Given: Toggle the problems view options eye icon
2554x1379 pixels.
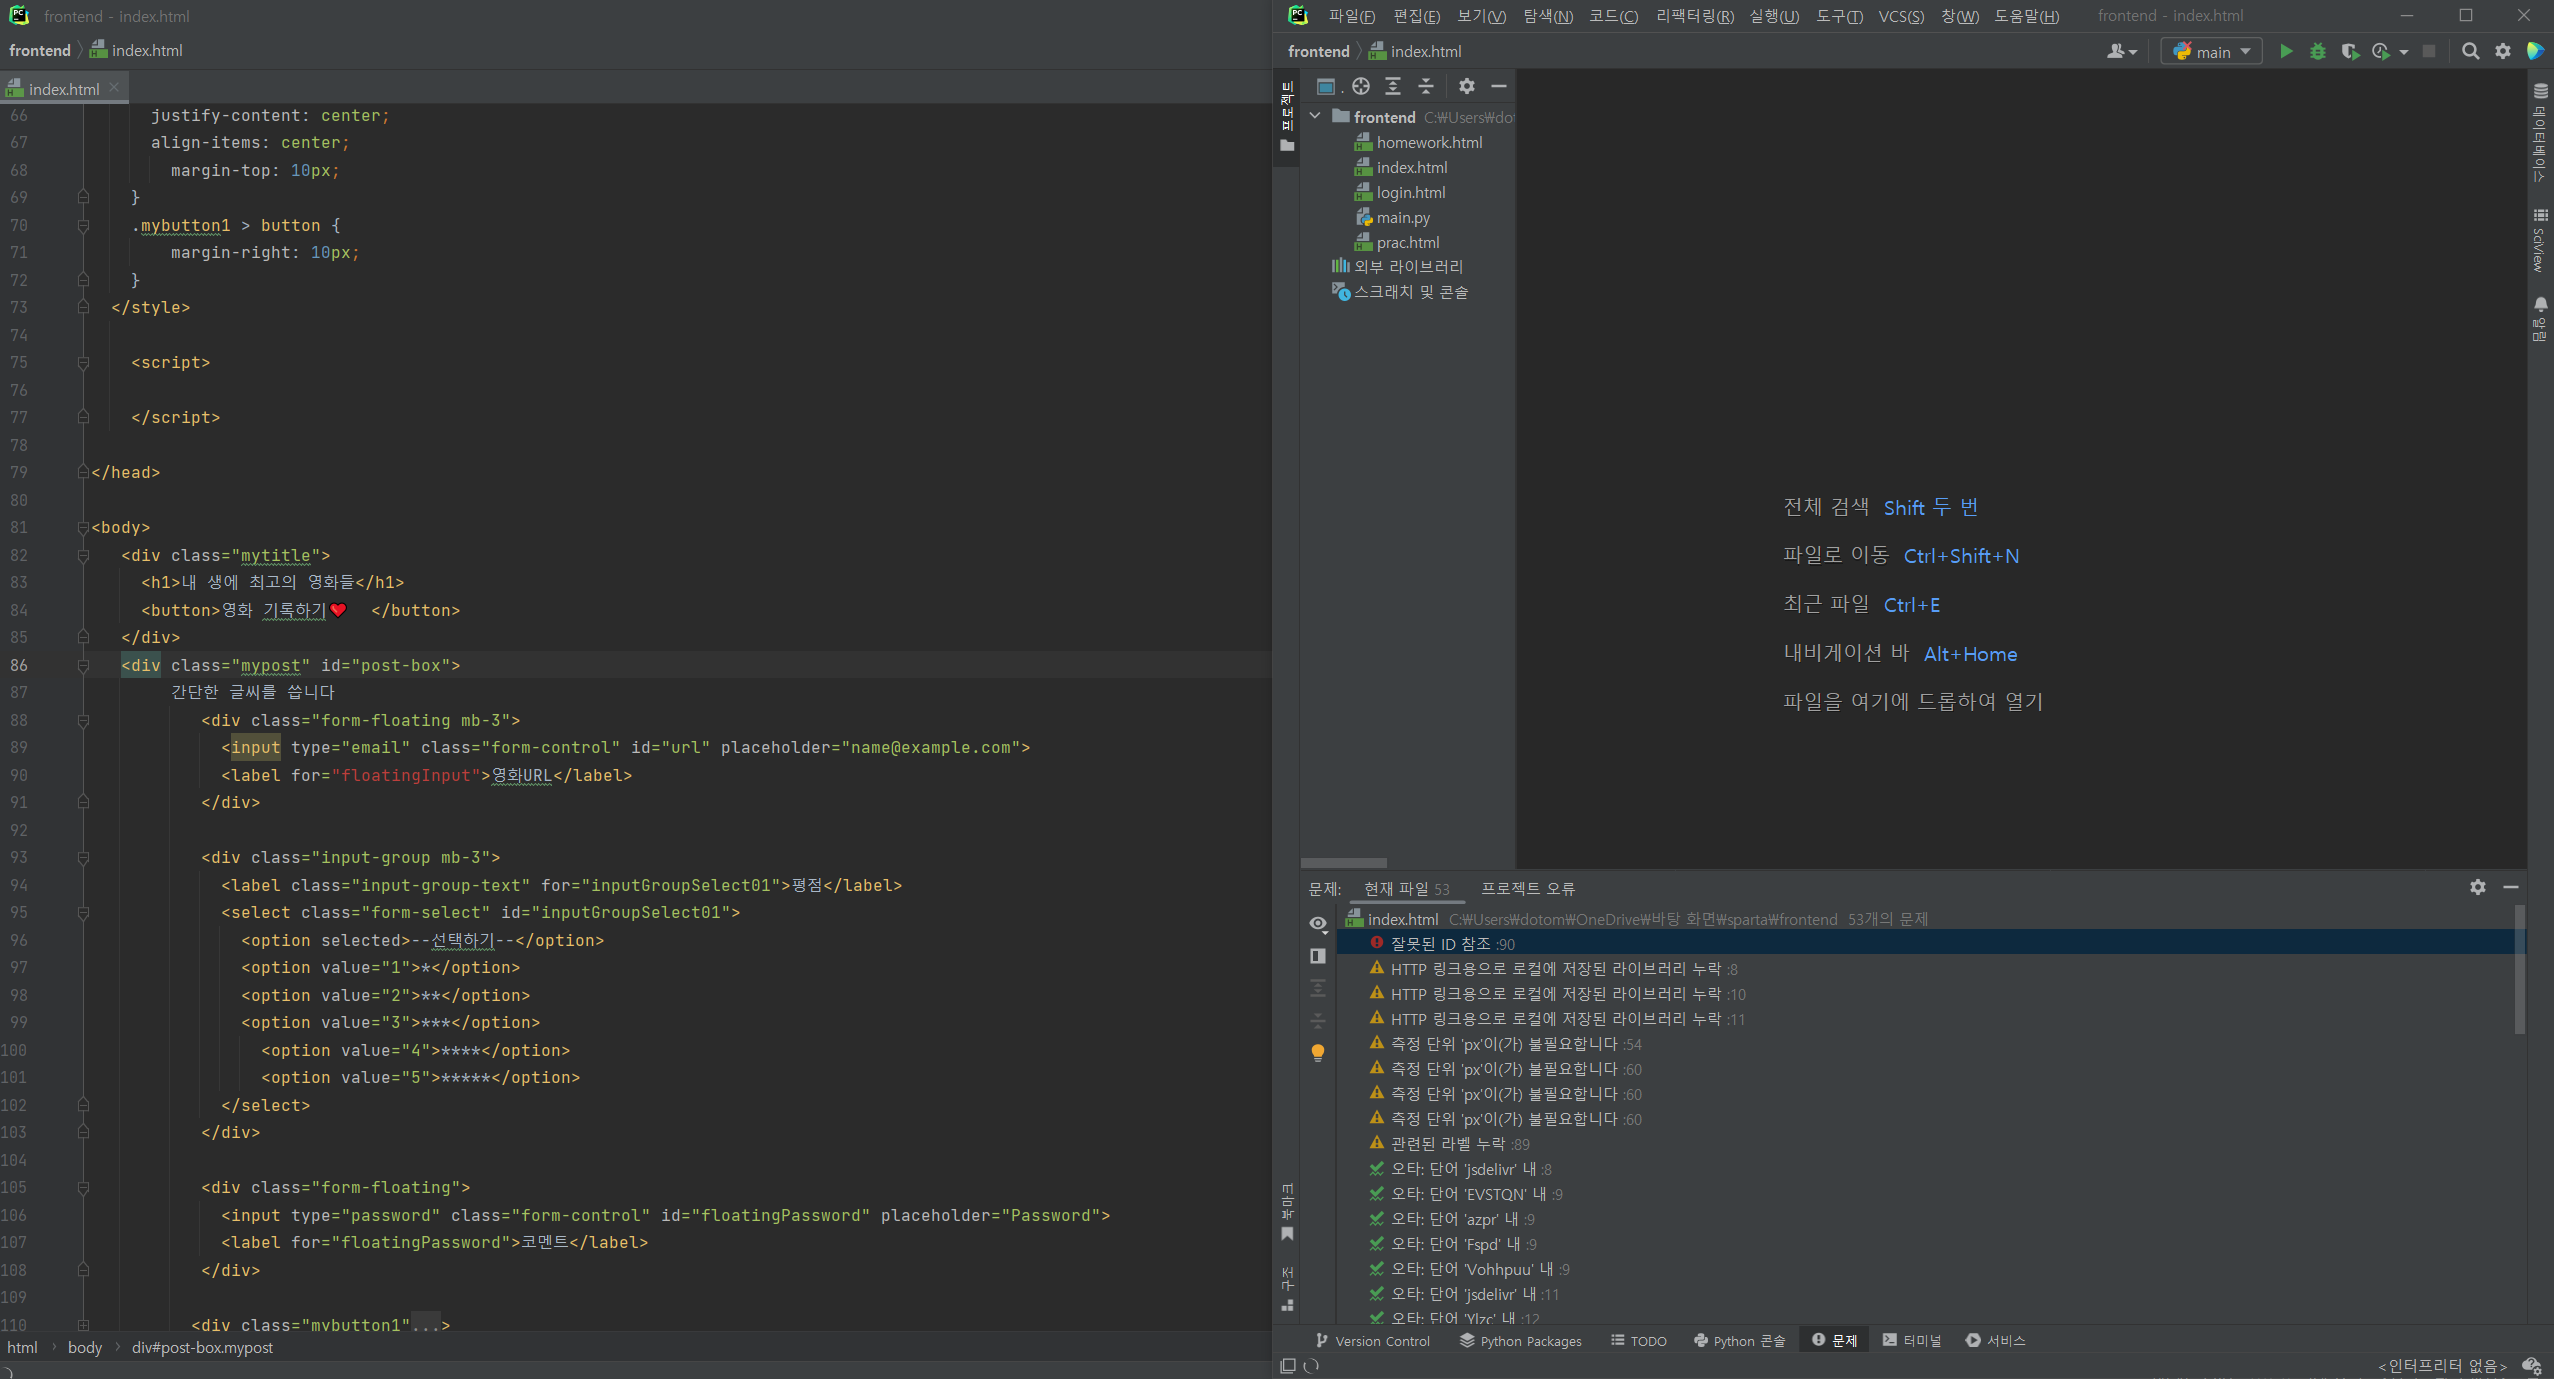Looking at the screenshot, I should click(x=1318, y=923).
